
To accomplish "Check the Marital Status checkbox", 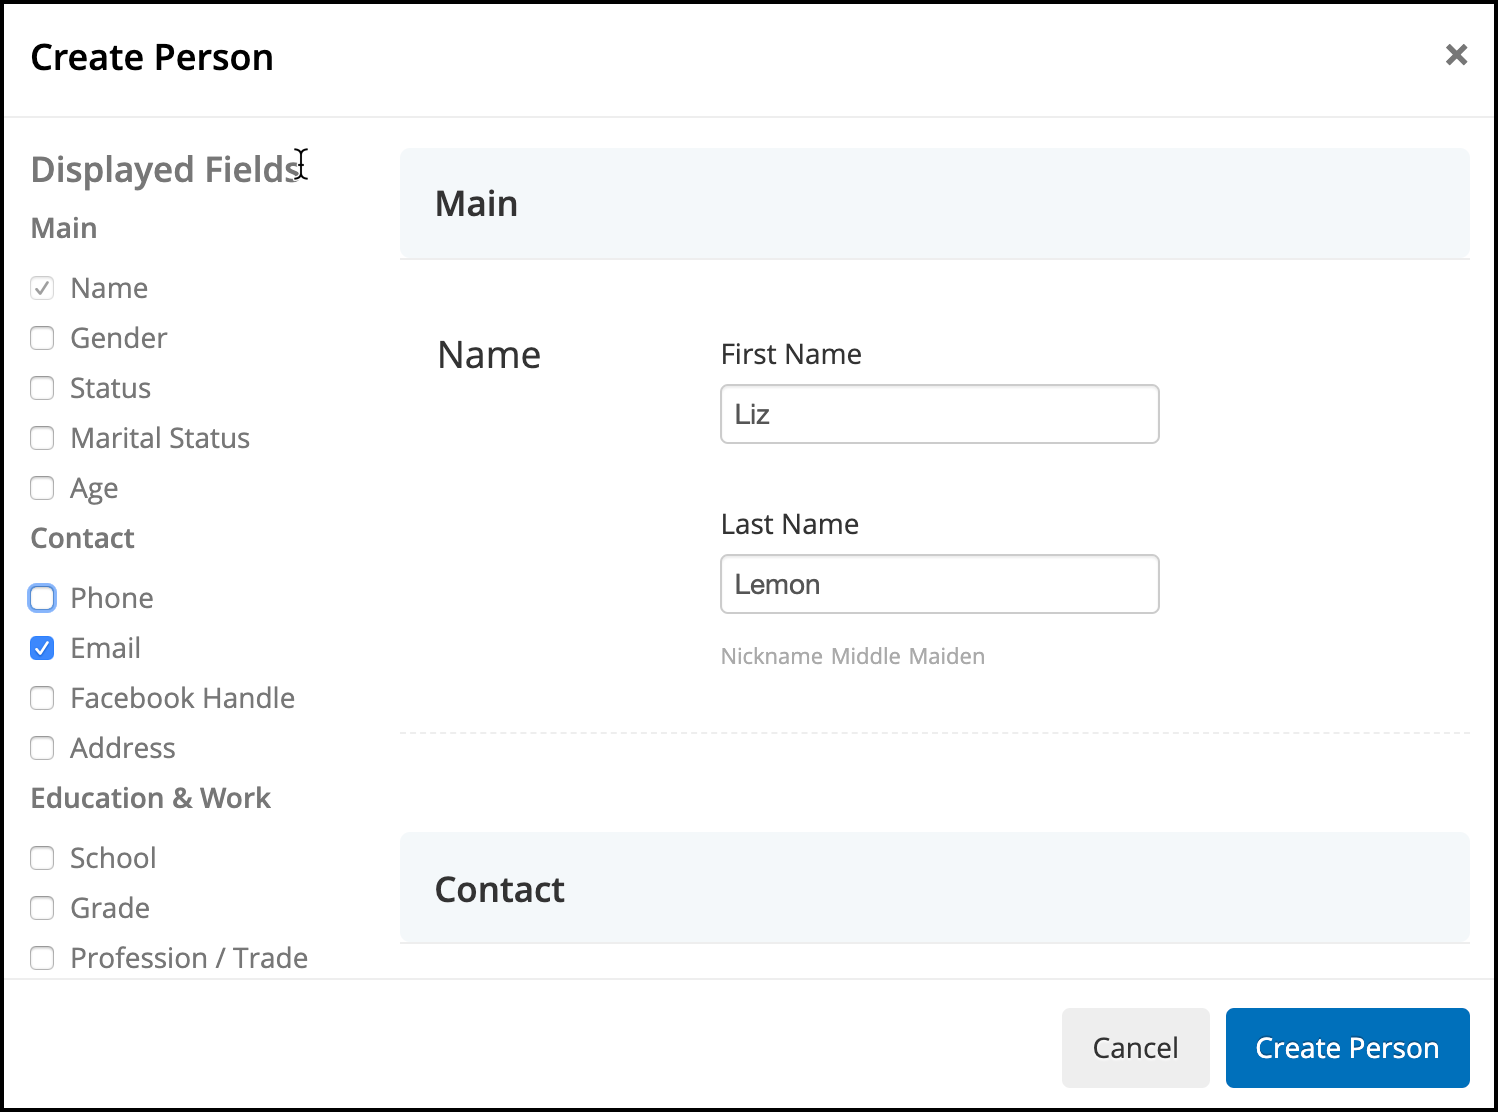I will point(42,438).
